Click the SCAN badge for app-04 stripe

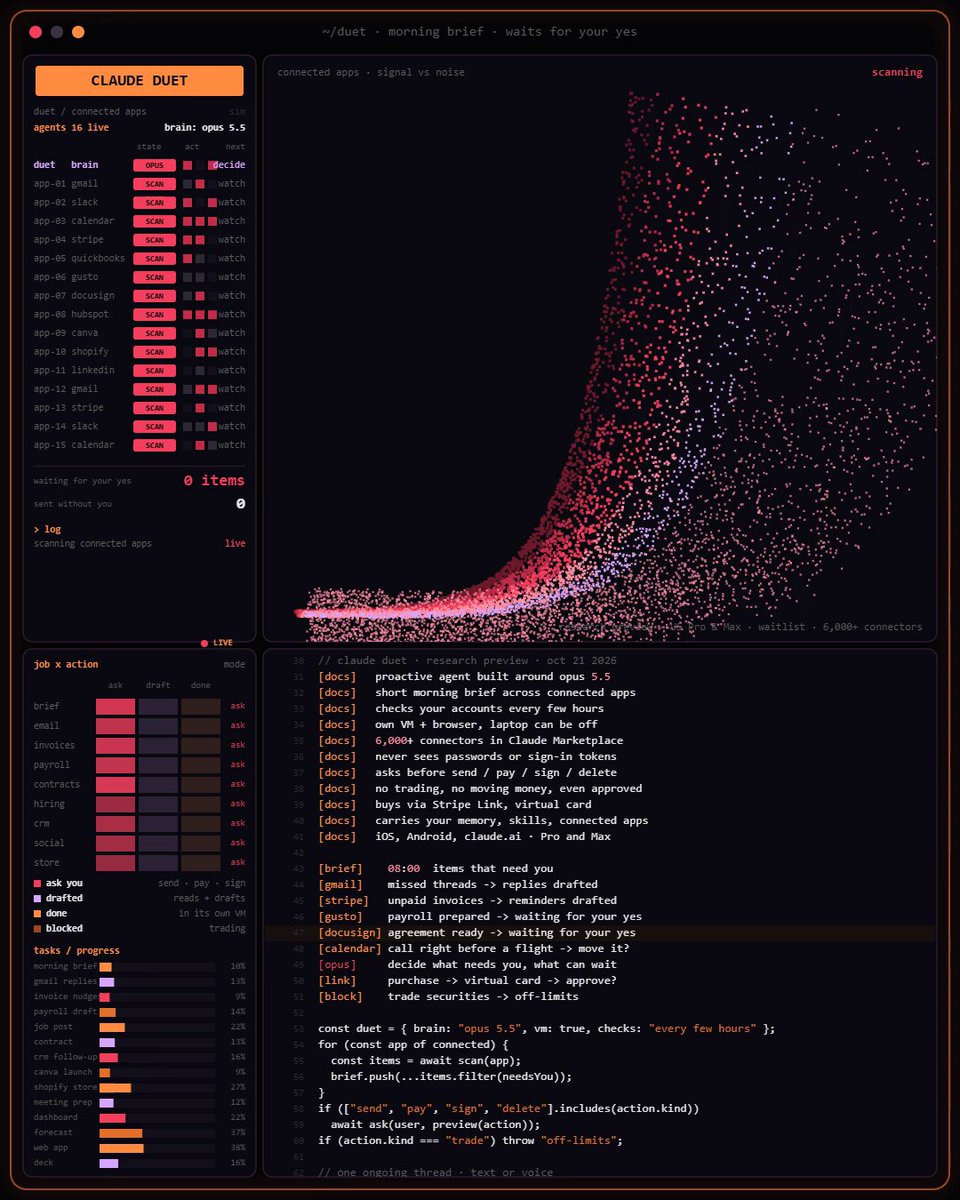[x=154, y=240]
